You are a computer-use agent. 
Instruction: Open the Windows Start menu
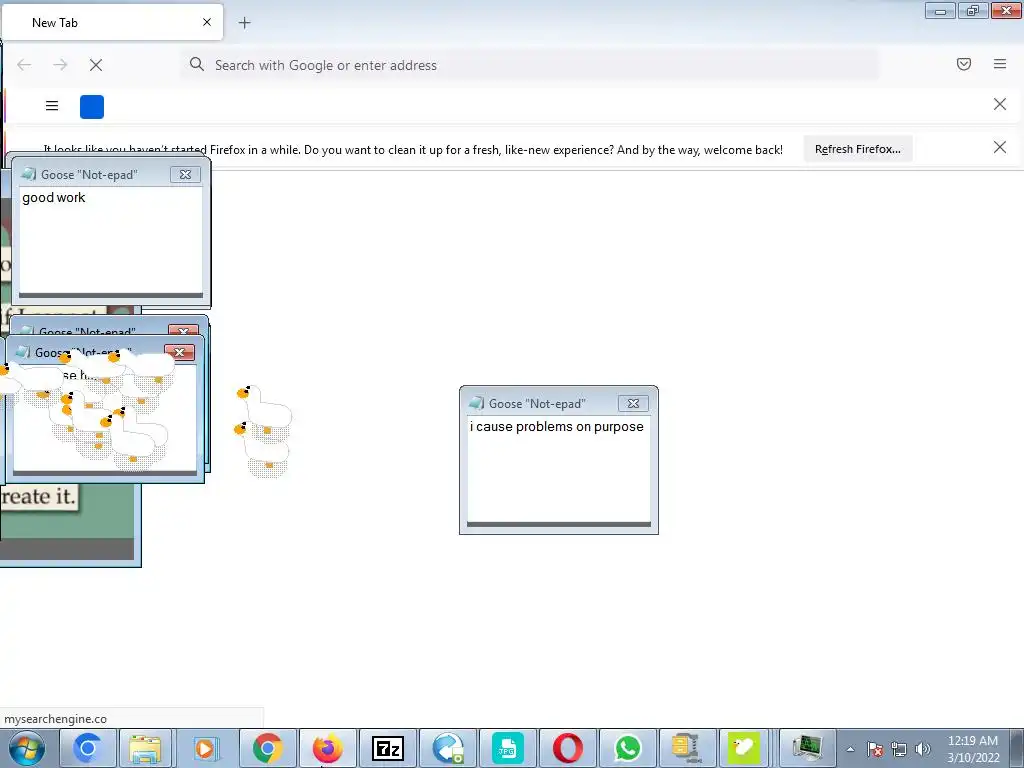click(27, 748)
